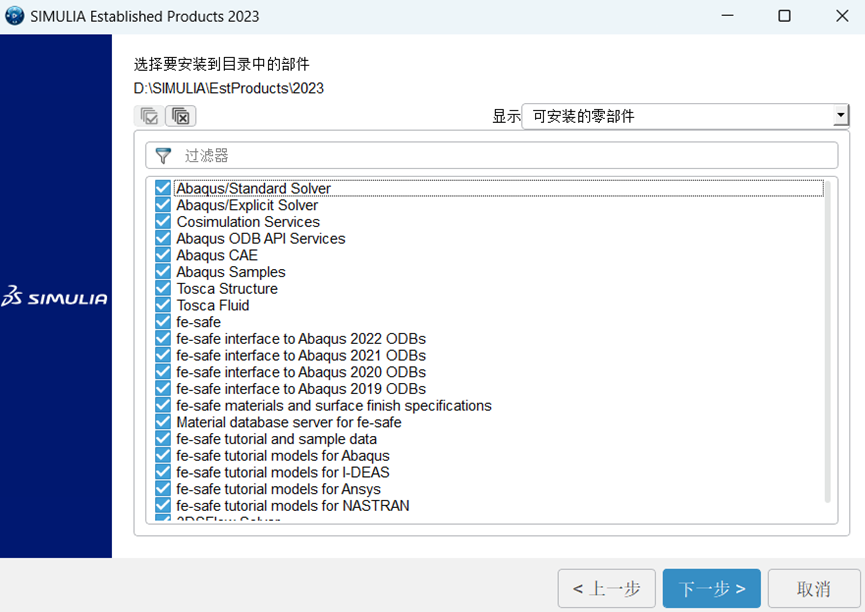The height and width of the screenshot is (612, 865).
Task: Click the 取消 button
Action: [813, 588]
